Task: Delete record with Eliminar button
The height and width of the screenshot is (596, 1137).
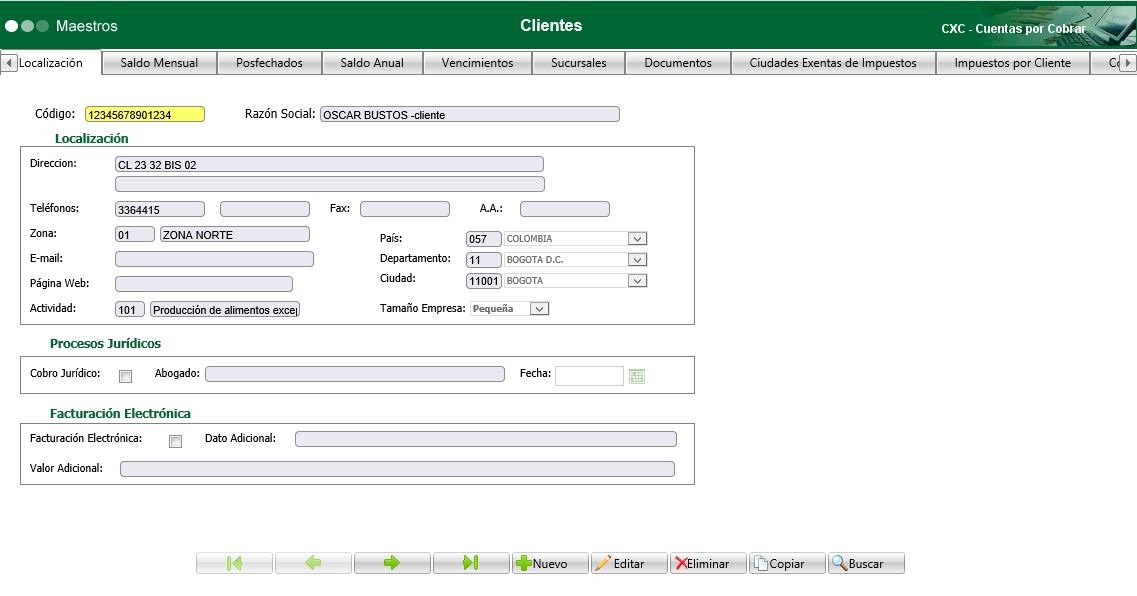Action: coord(708,564)
